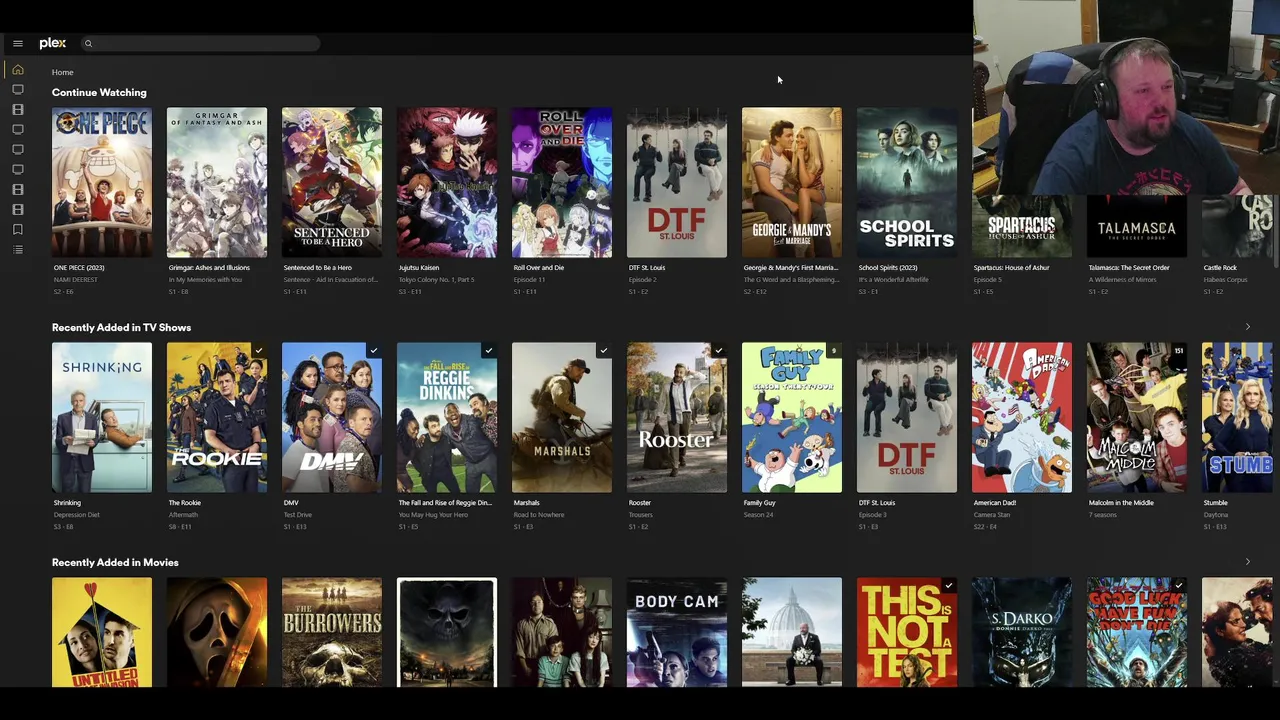
Task: Click the watched checkmark badge on DMV poster
Action: 373,351
